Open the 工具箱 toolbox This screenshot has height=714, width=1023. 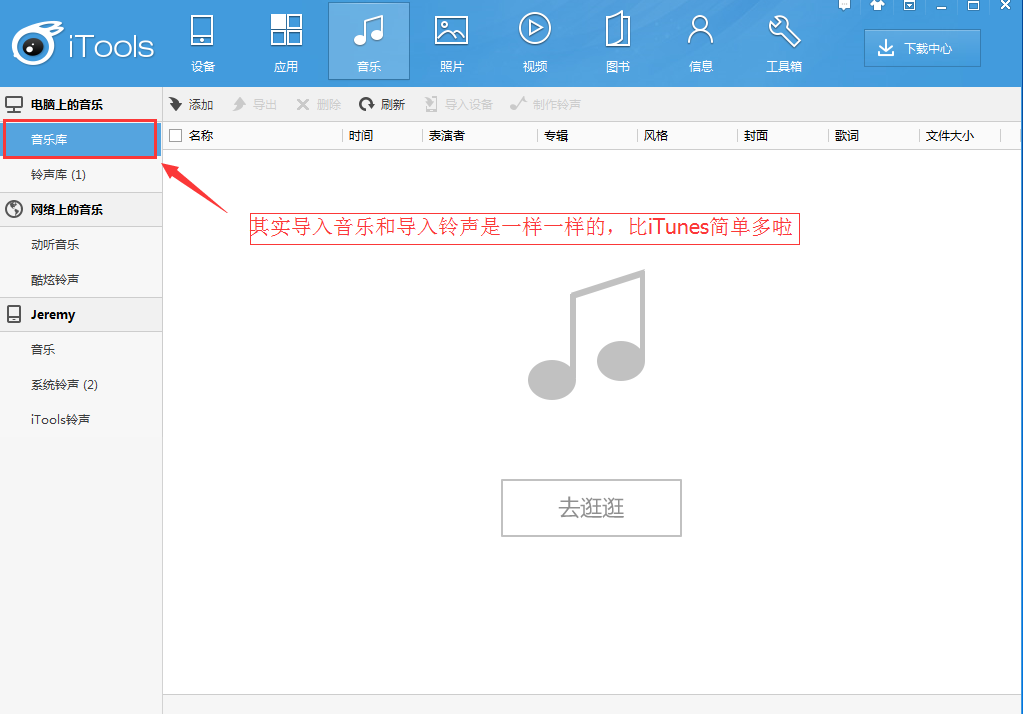pos(784,42)
